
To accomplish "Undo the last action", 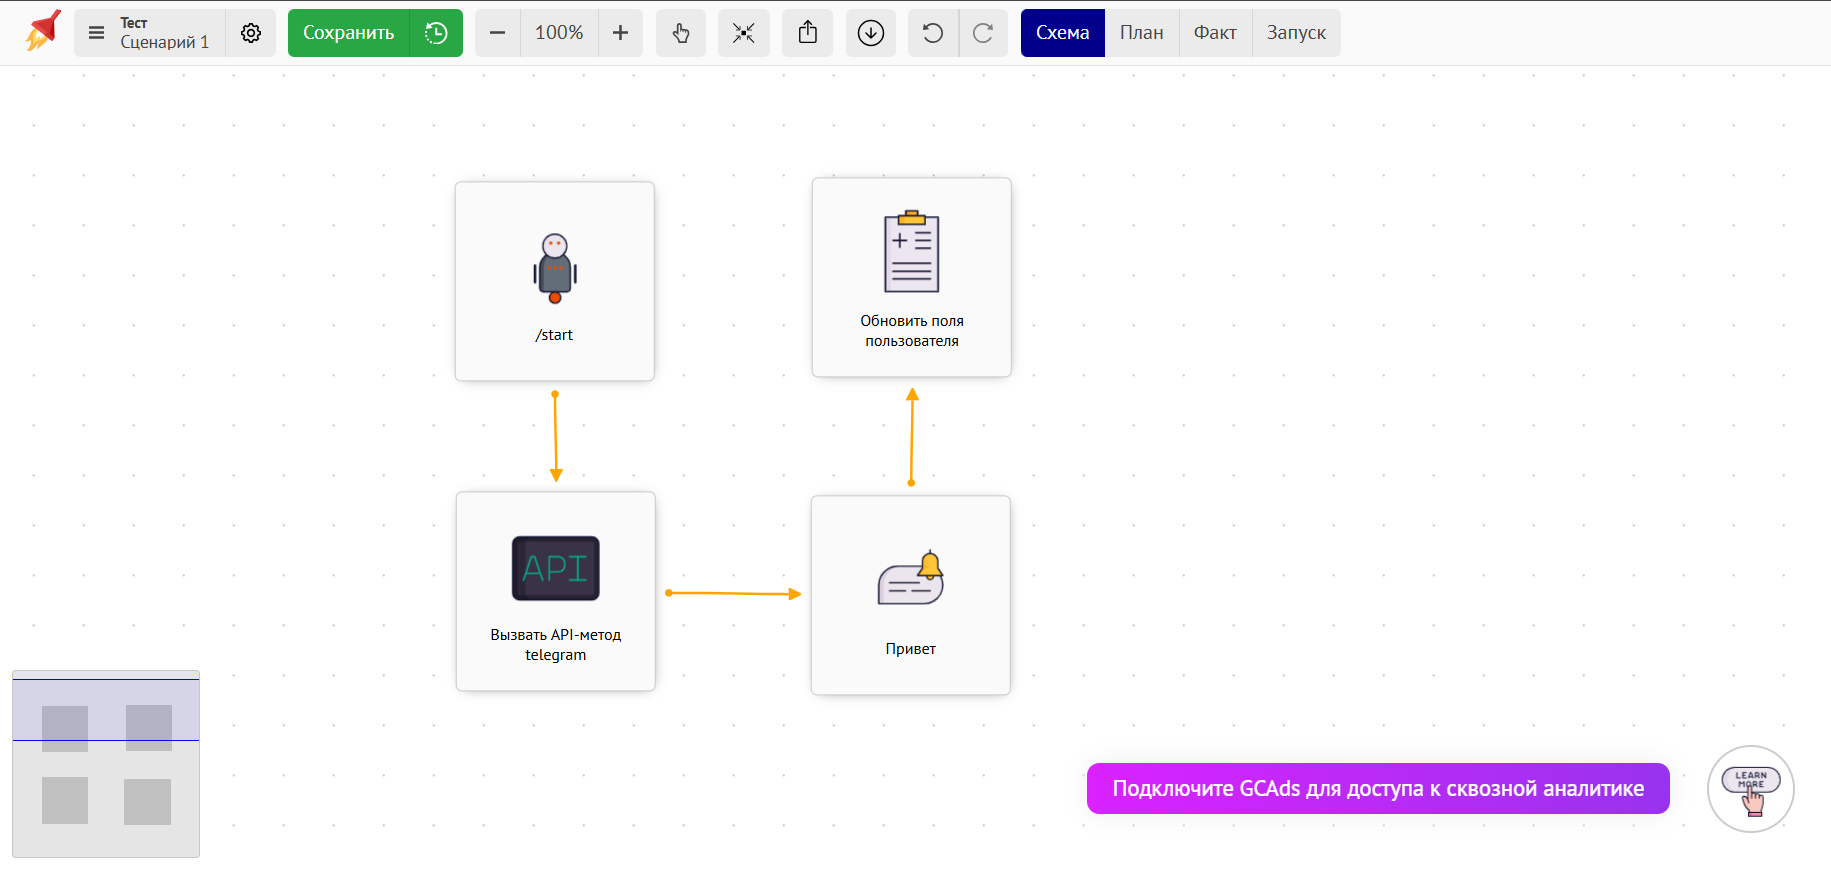I will 933,33.
